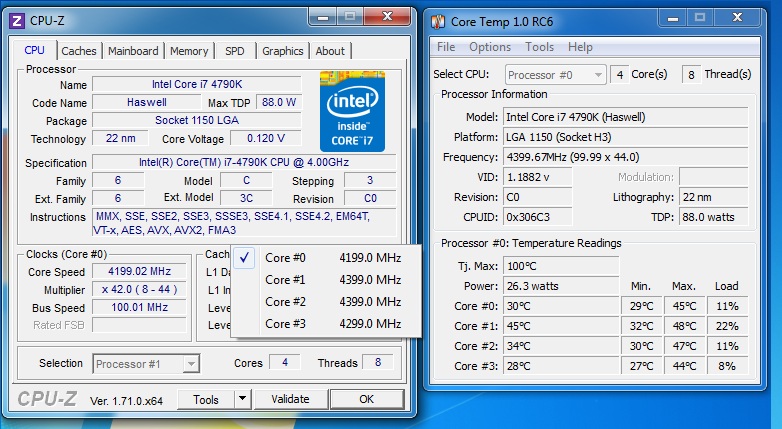Click the Max TDP value 88.0 W

(x=279, y=102)
